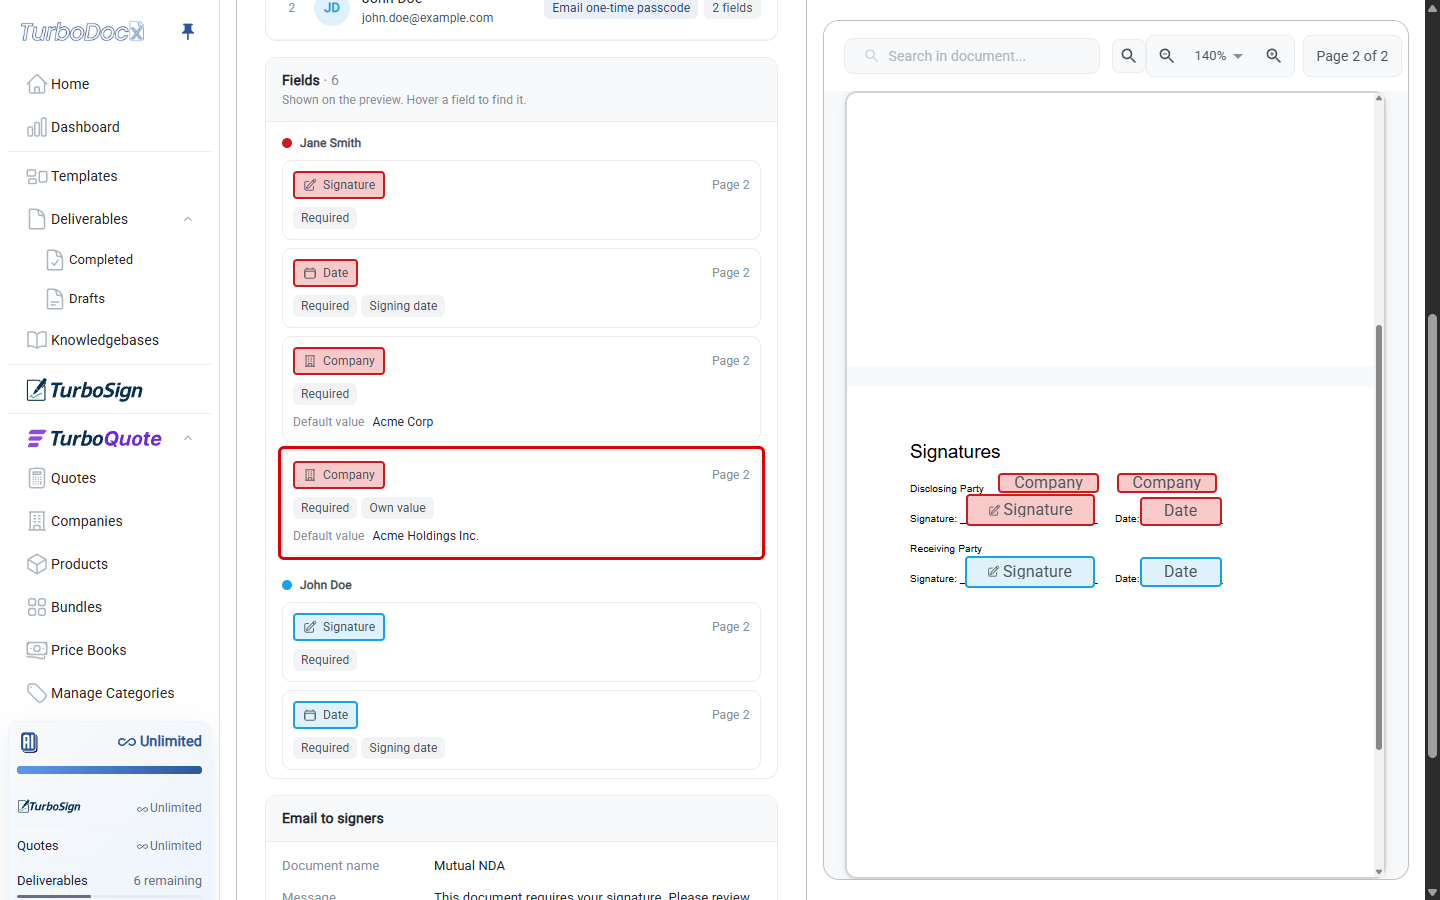The width and height of the screenshot is (1440, 900).
Task: Click inside the Search in document field
Action: [x=972, y=56]
